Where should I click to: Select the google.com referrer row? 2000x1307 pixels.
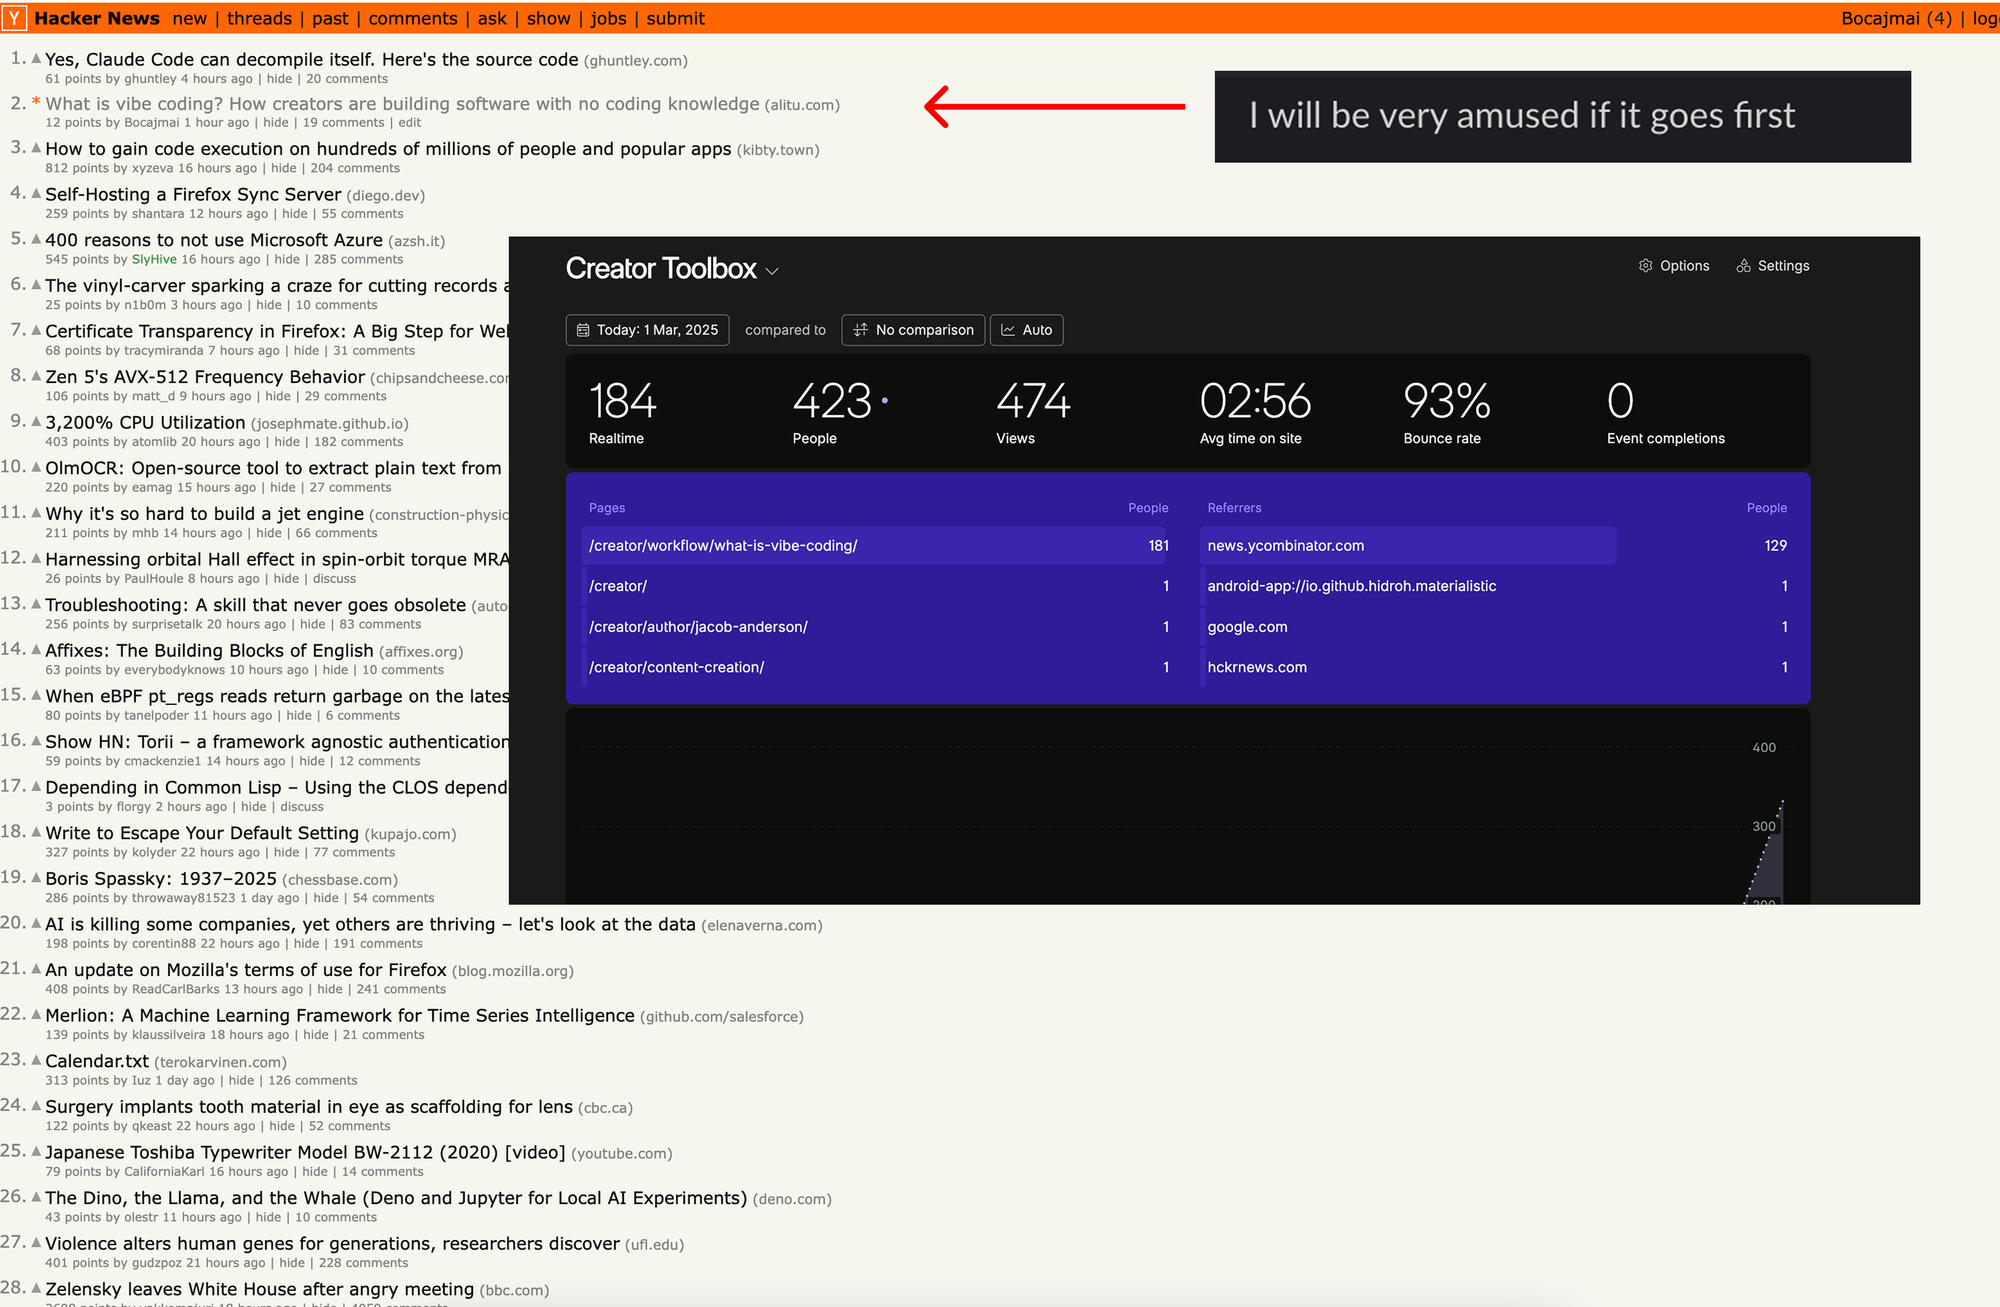(x=1496, y=626)
